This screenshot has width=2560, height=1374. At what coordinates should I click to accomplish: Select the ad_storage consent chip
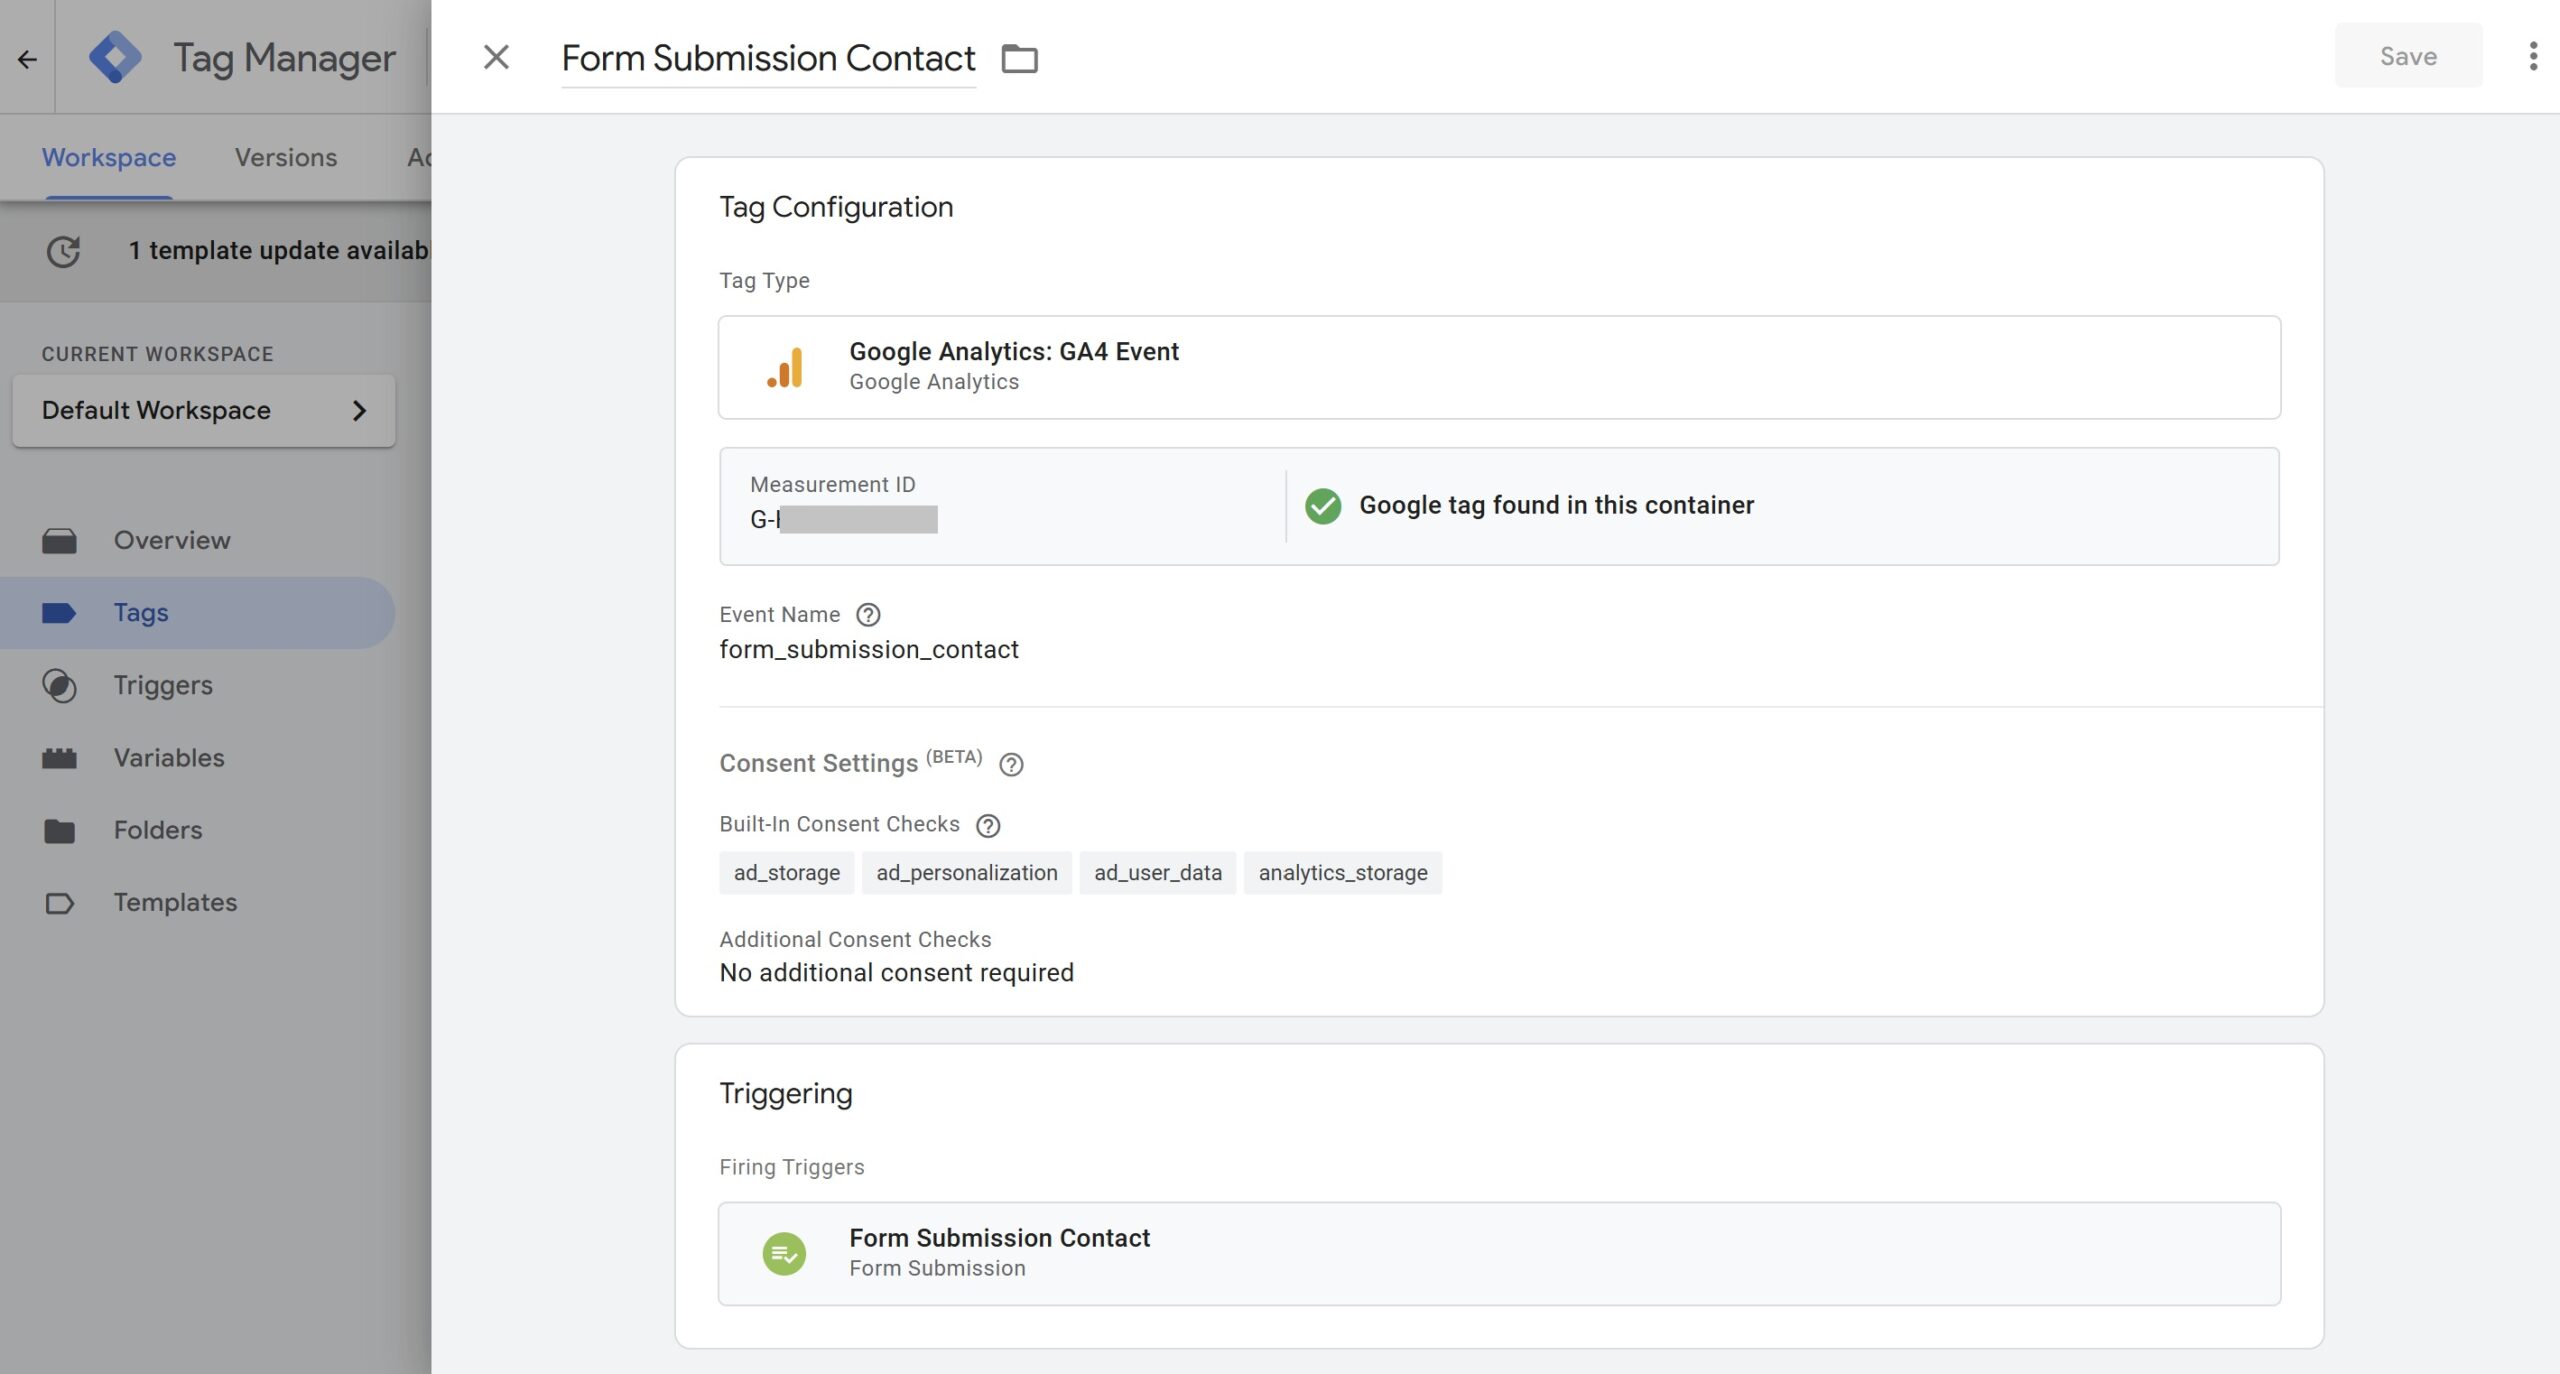(x=786, y=872)
